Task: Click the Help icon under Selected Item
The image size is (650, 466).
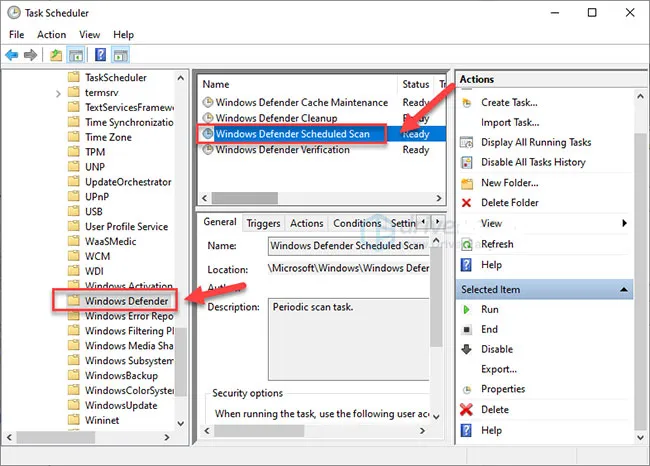Action: coord(466,430)
